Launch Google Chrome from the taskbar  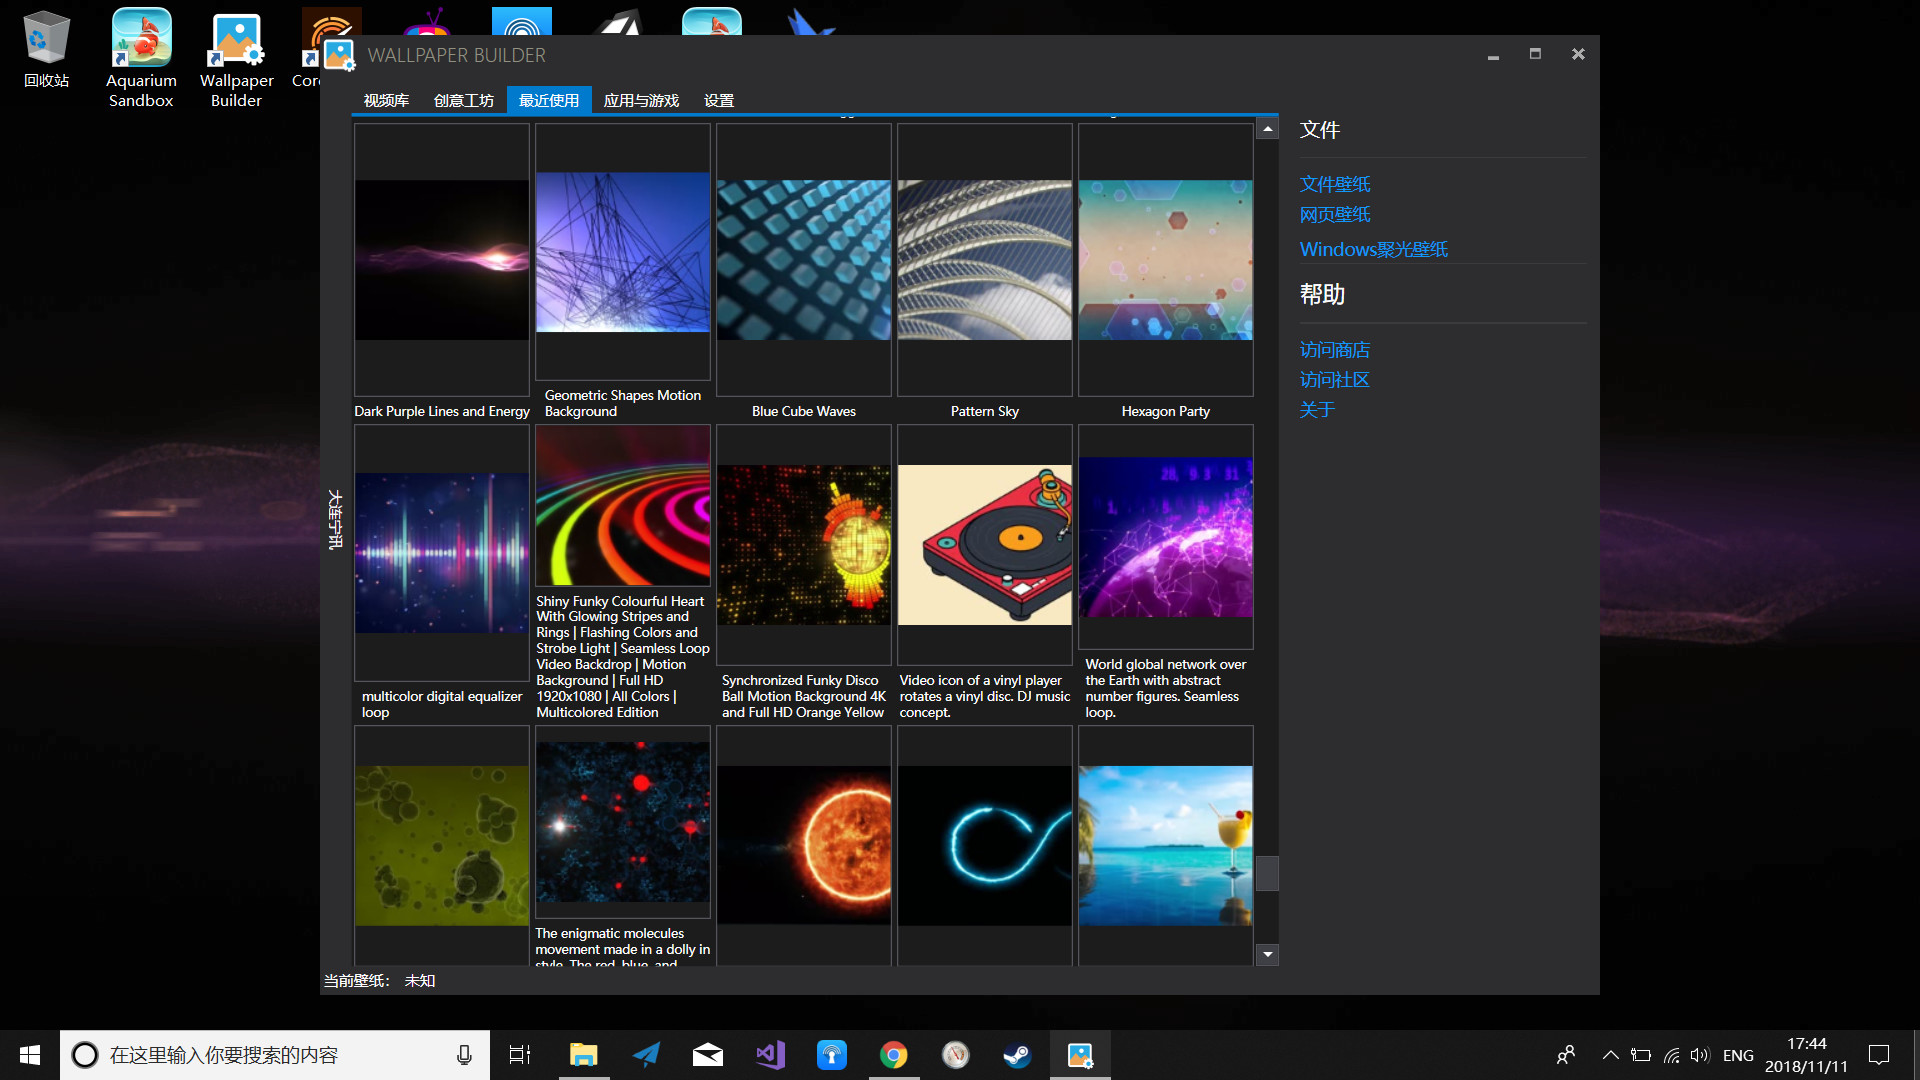tap(894, 1054)
